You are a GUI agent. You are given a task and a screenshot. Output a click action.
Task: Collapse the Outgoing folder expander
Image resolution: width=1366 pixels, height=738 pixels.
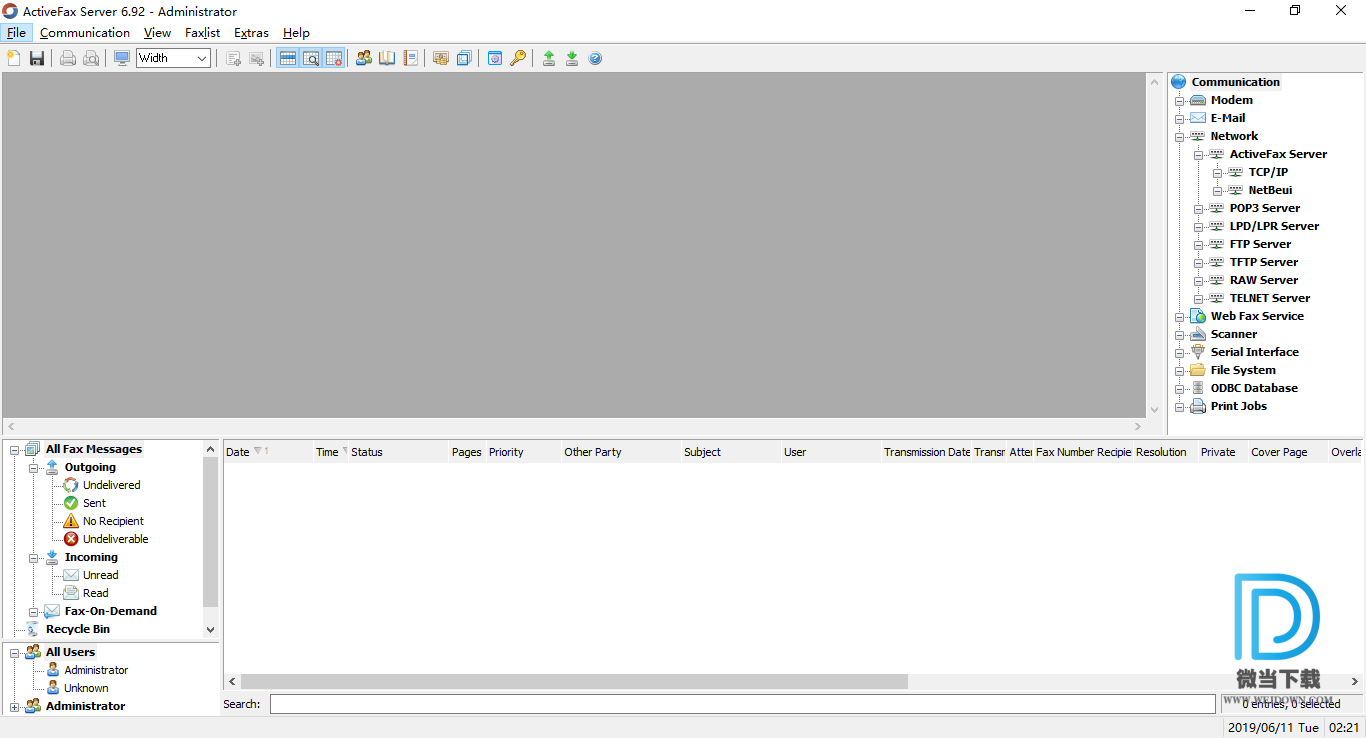pyautogui.click(x=34, y=467)
